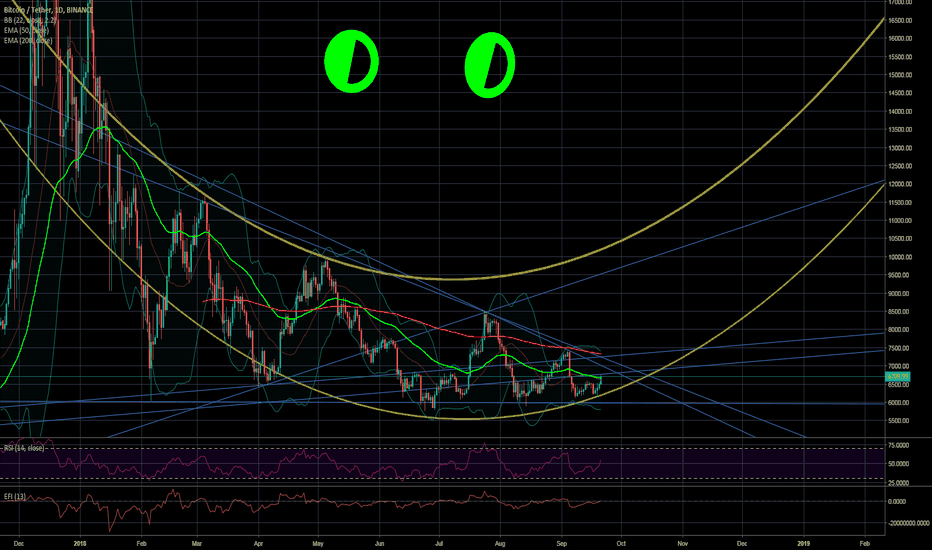
Task: Click the 10000.00 price axis label
Action: 900,257
